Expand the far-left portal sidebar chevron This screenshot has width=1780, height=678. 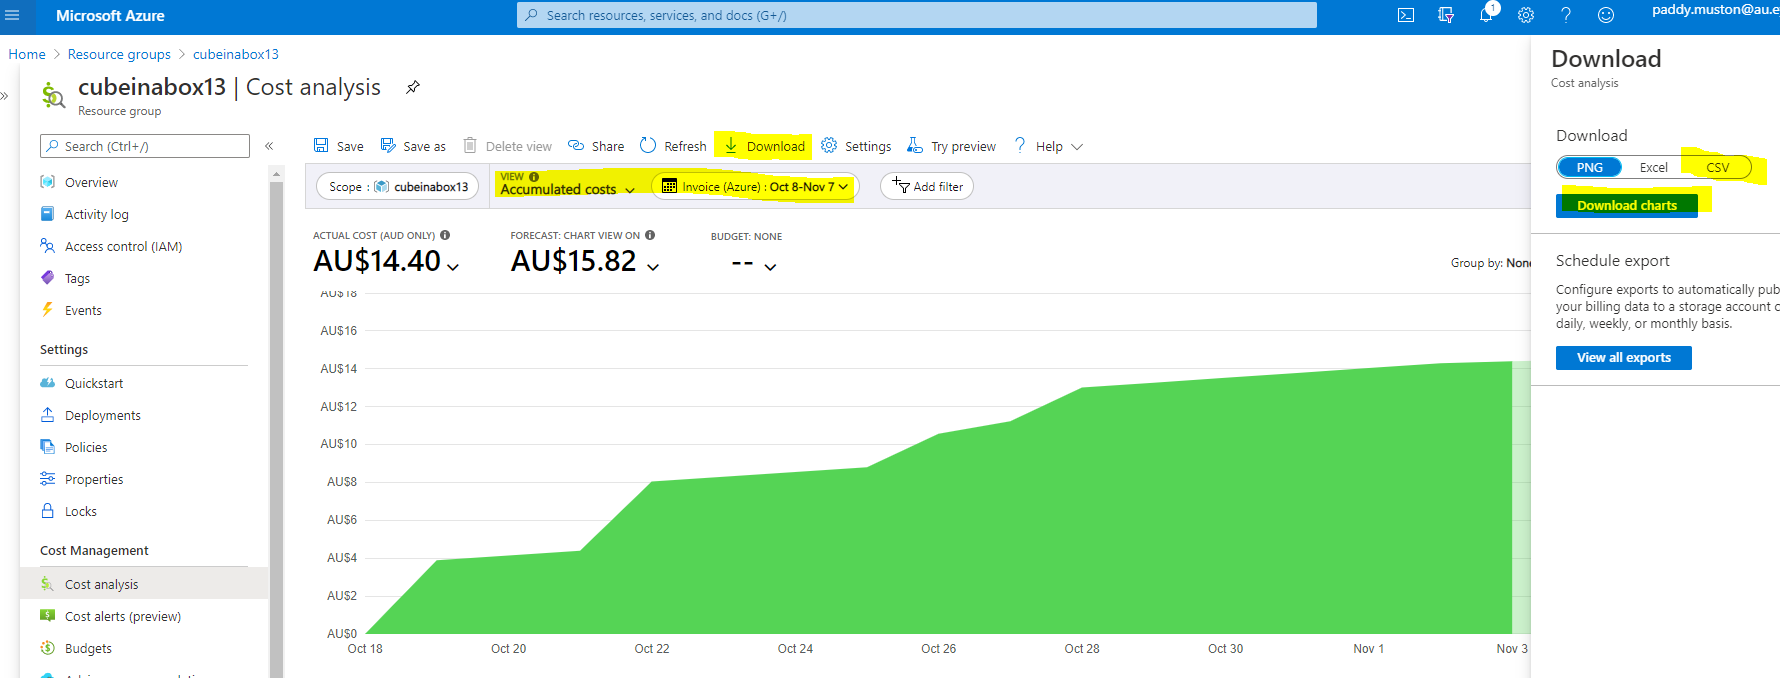(5, 96)
